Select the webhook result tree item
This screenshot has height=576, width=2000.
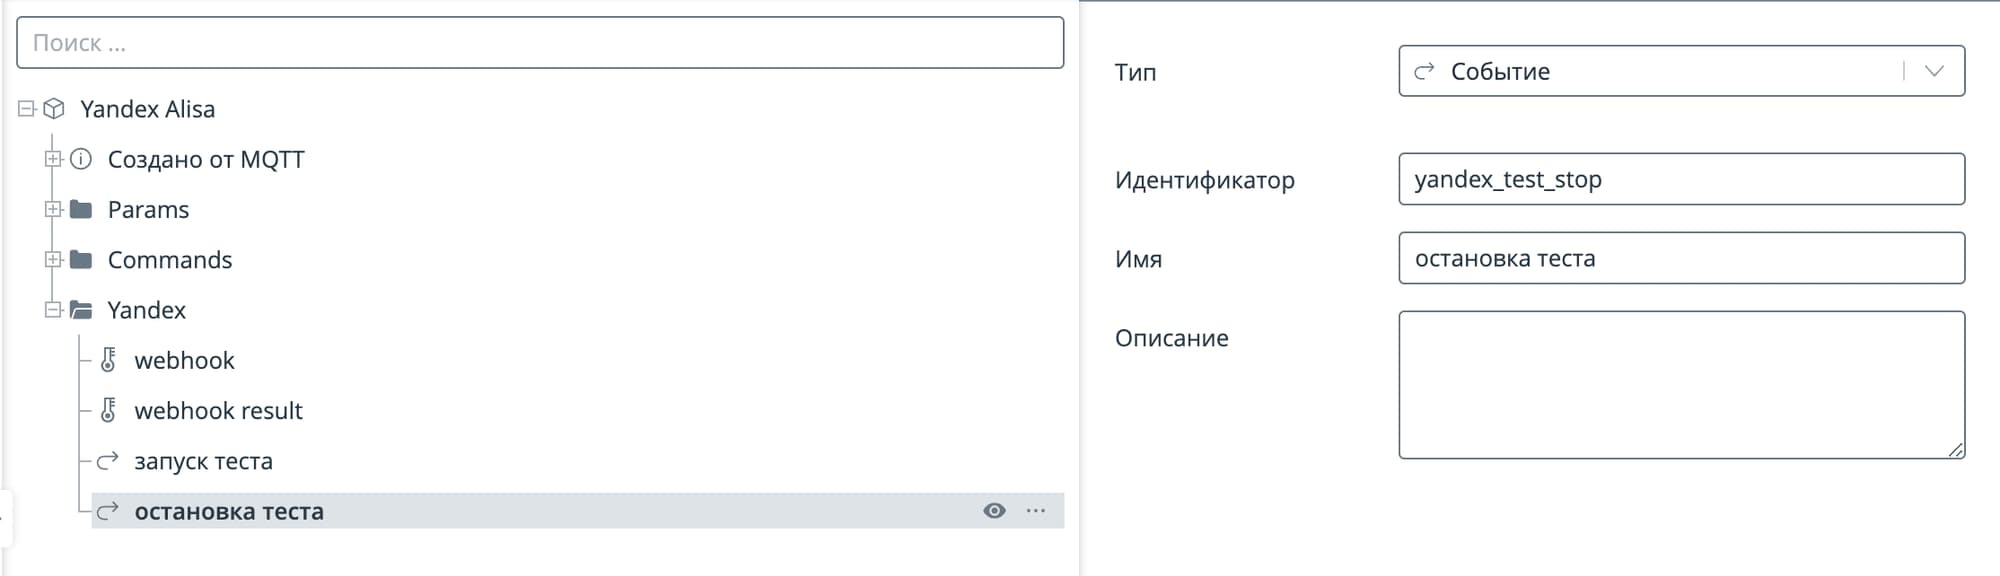(x=218, y=411)
